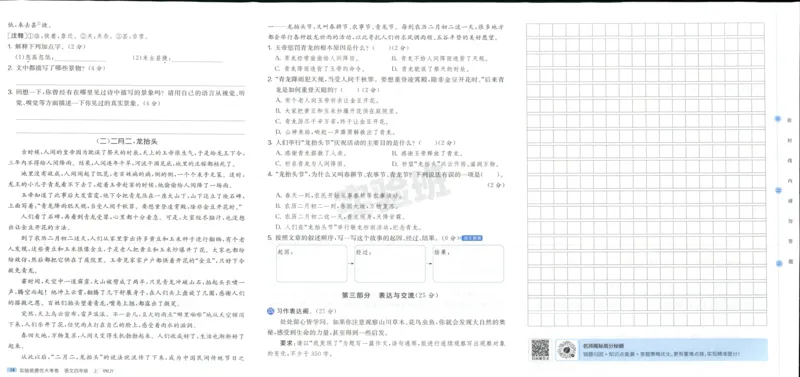Click question 3 人们举行龙抬头节庆祝活动
Image resolution: width=800 pixels, height=377 pixels.
361,142
